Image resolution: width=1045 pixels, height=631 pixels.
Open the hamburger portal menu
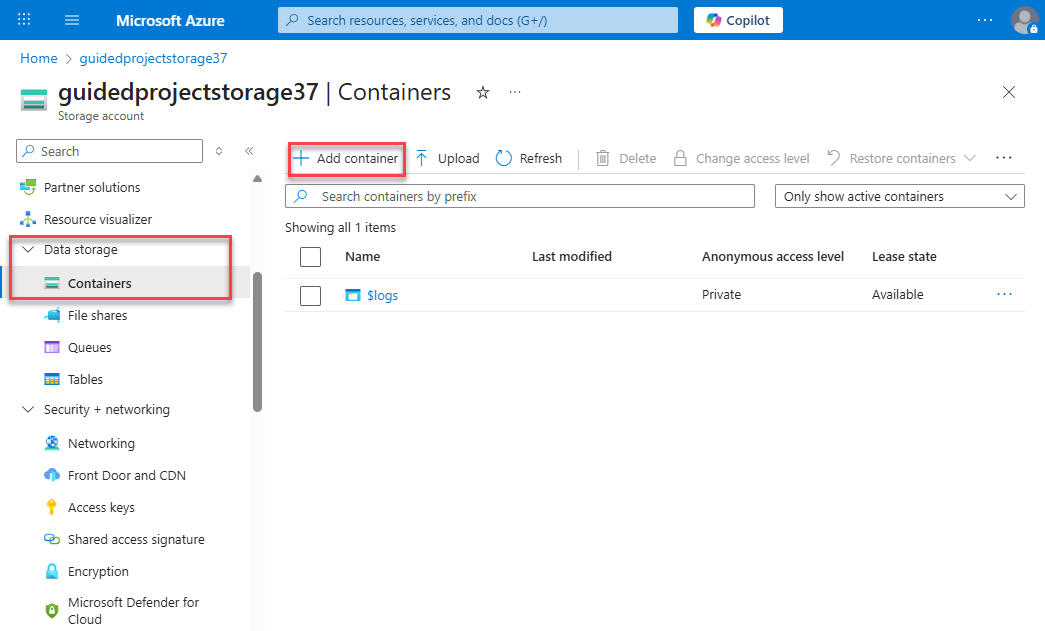pos(72,20)
